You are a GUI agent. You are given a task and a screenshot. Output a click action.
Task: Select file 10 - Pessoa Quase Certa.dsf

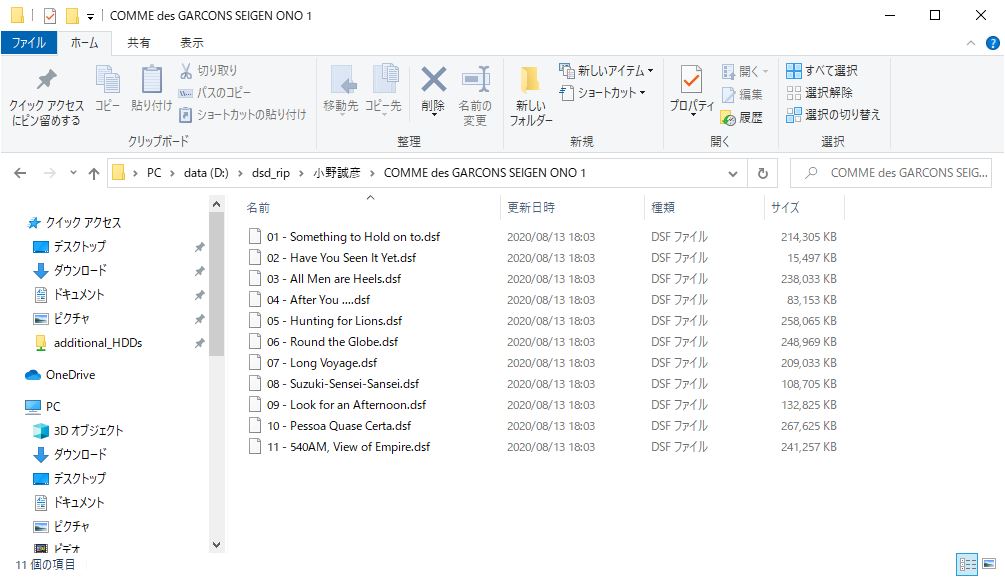click(x=339, y=426)
